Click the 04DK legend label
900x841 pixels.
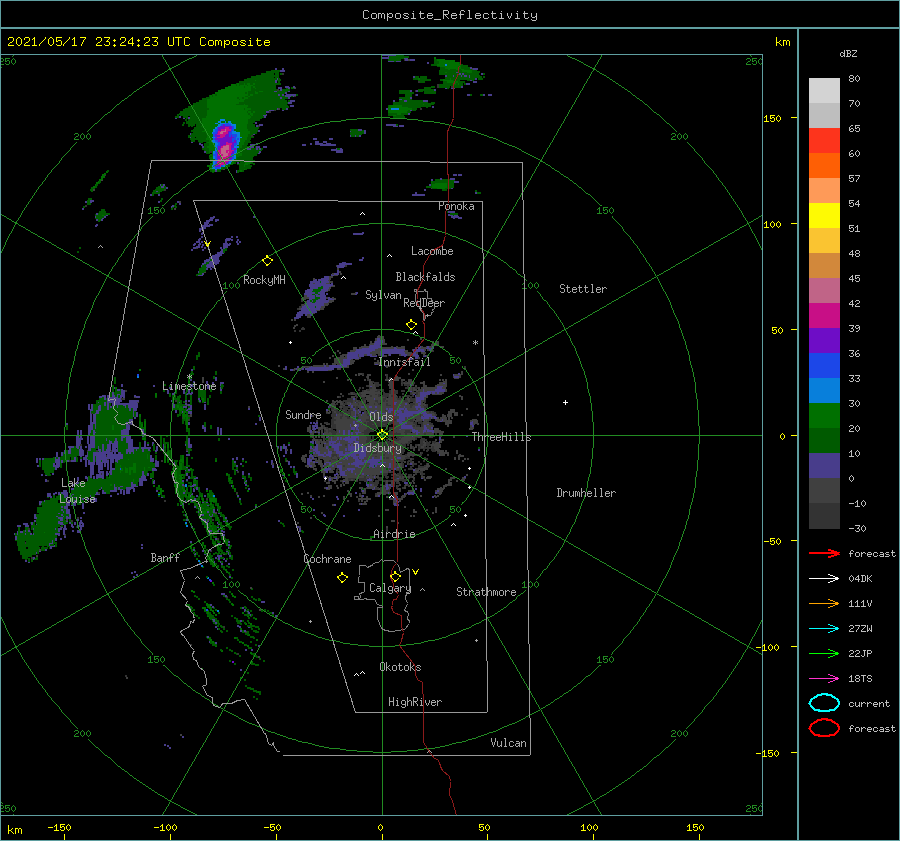860,578
